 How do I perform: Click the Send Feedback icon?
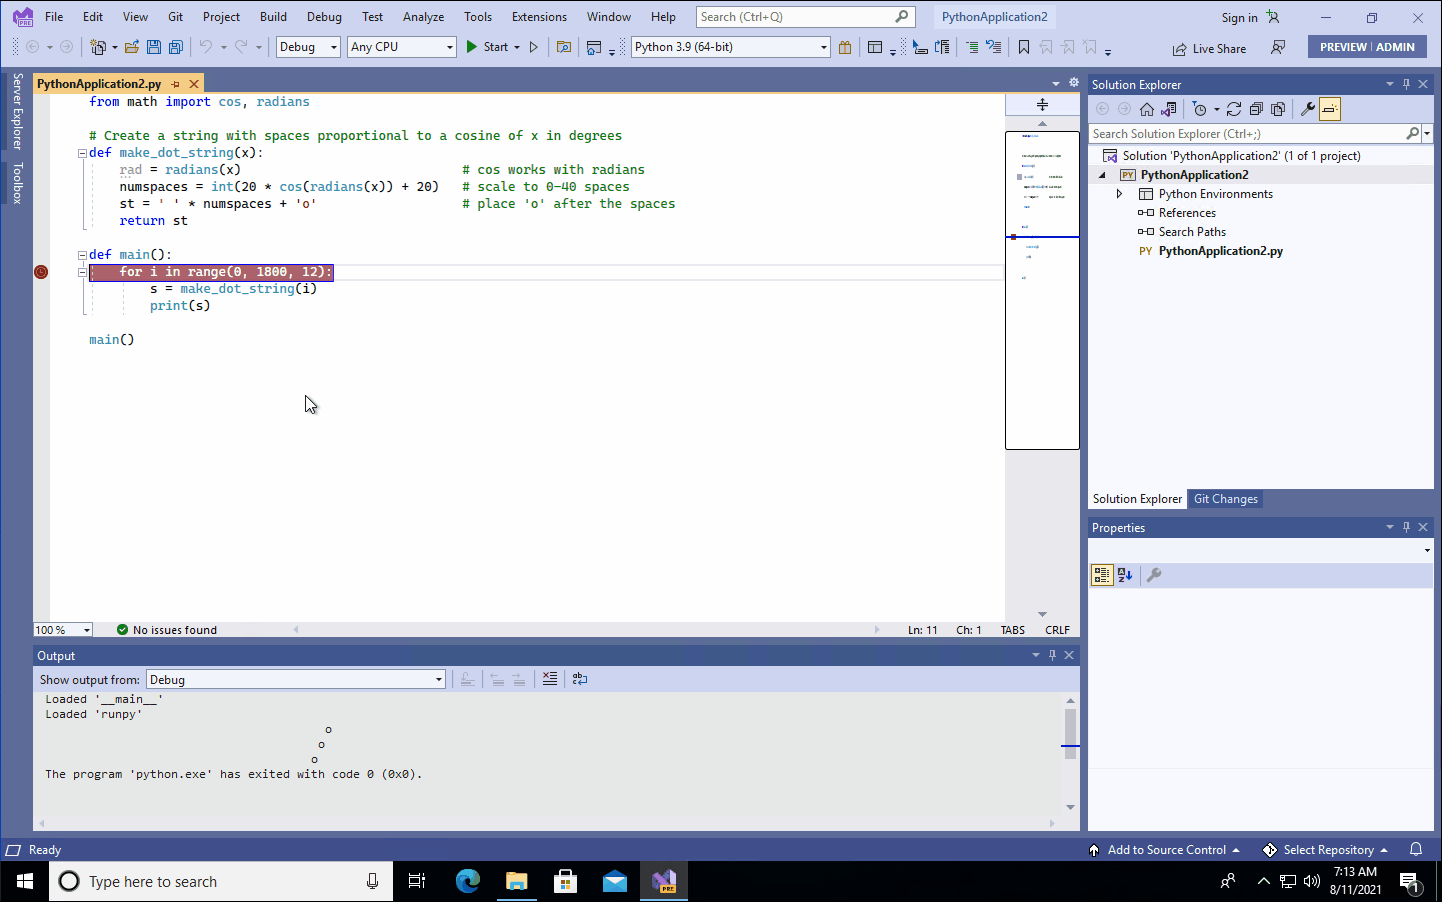[1278, 47]
